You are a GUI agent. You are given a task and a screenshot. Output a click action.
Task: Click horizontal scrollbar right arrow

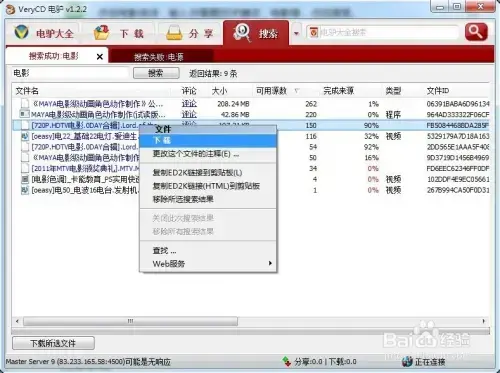(484, 321)
